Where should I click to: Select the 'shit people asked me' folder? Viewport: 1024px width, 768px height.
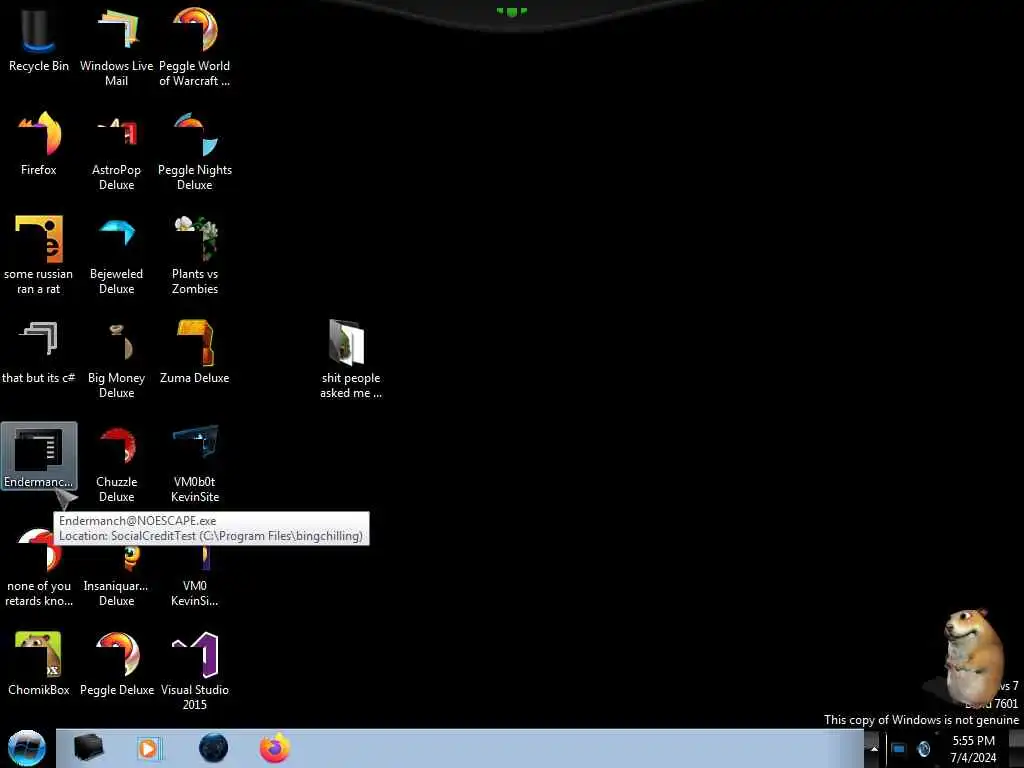pyautogui.click(x=351, y=359)
